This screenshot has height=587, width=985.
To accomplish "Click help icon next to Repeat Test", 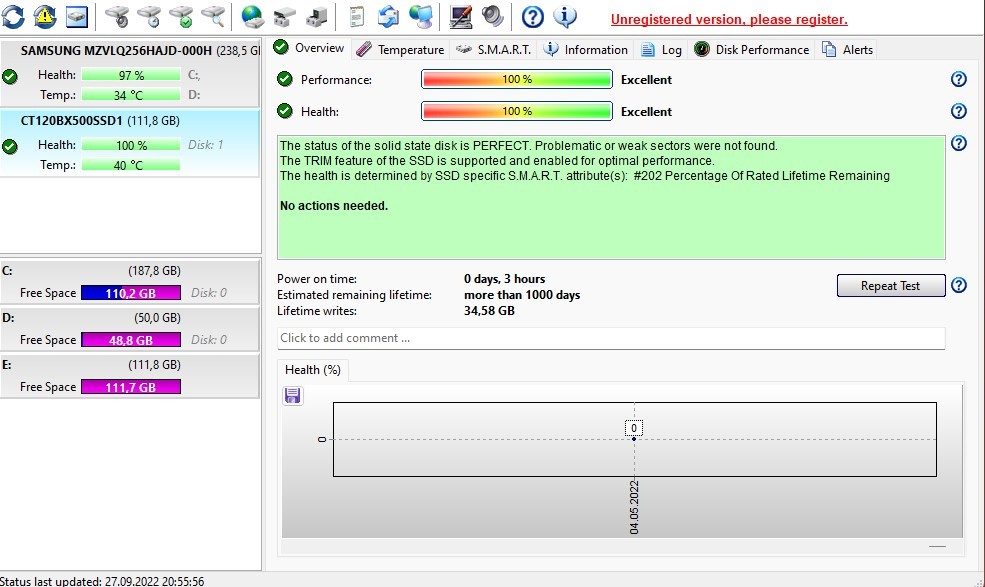I will [959, 285].
